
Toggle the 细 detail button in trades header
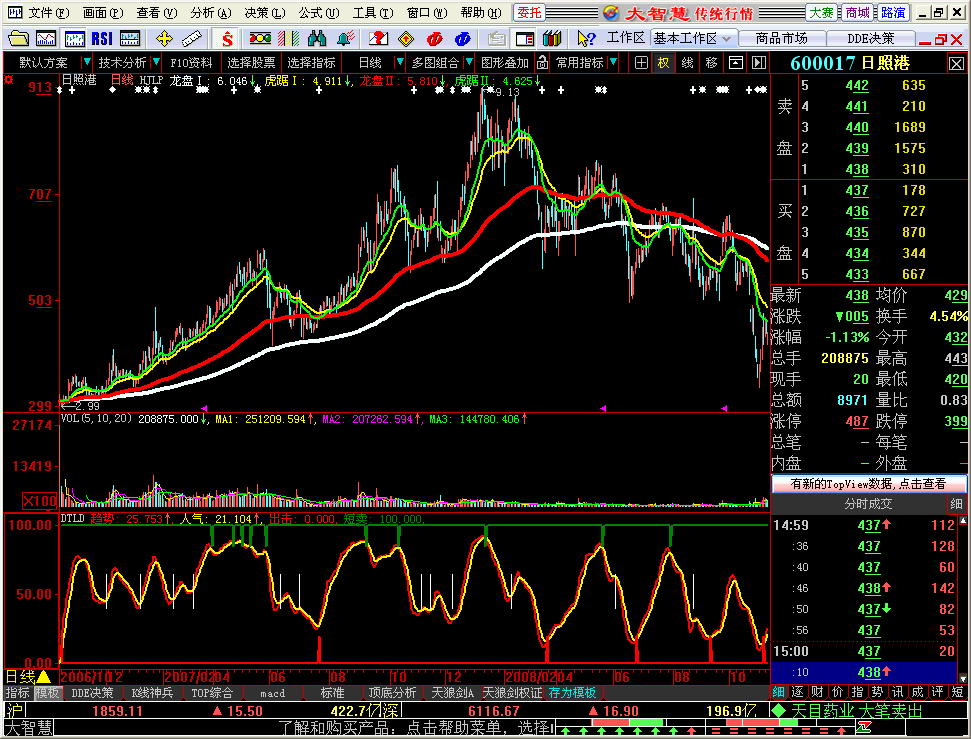click(956, 504)
